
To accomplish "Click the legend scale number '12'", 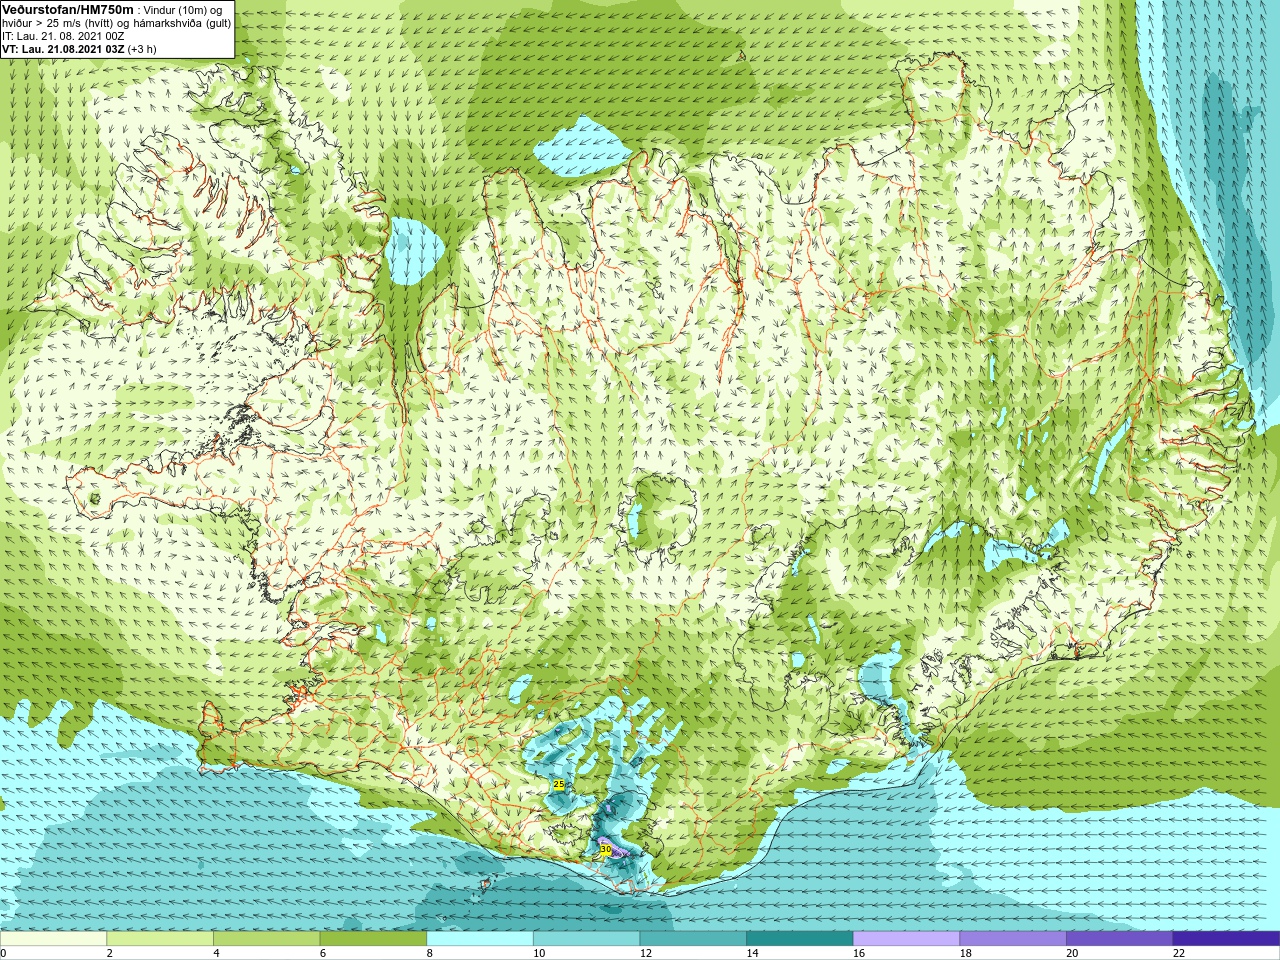I will pos(646,953).
